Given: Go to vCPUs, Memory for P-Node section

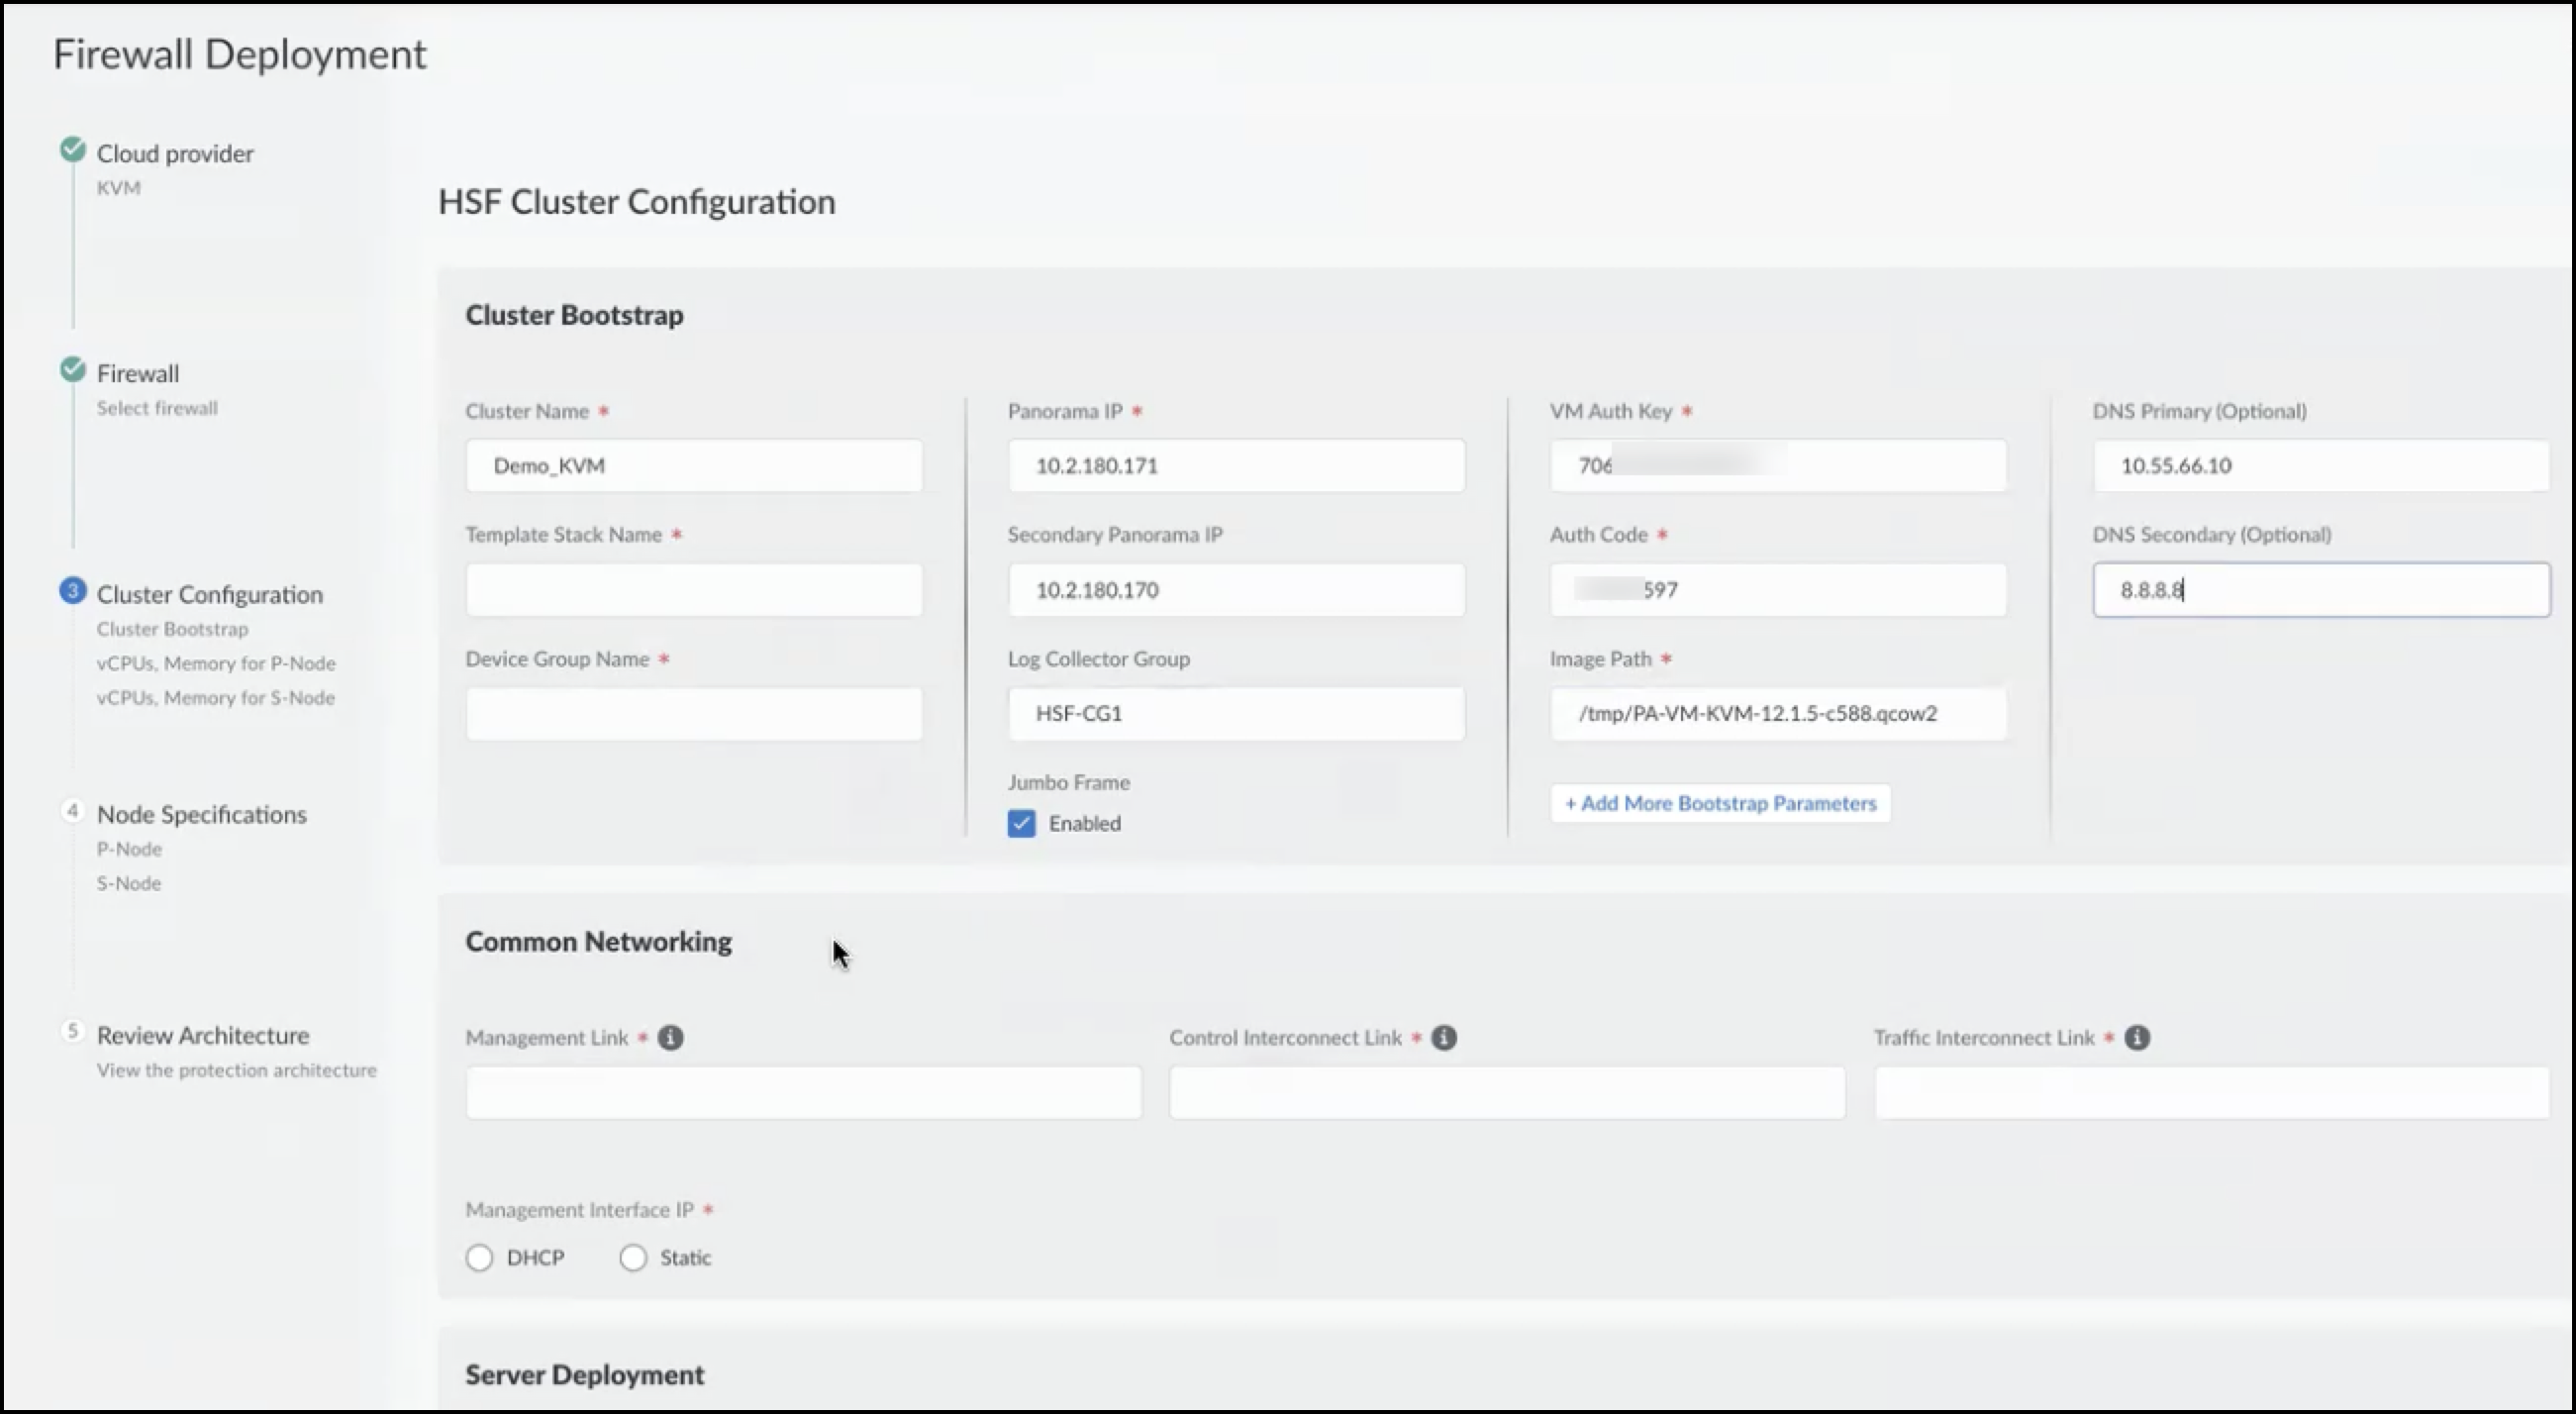Looking at the screenshot, I should click(x=216, y=664).
